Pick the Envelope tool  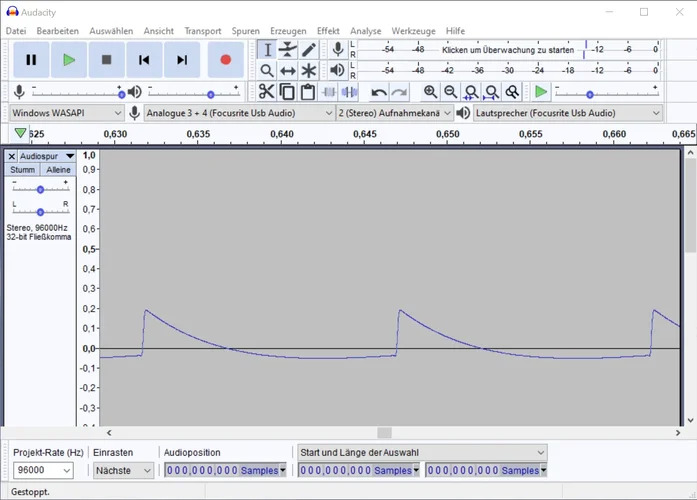tap(288, 50)
